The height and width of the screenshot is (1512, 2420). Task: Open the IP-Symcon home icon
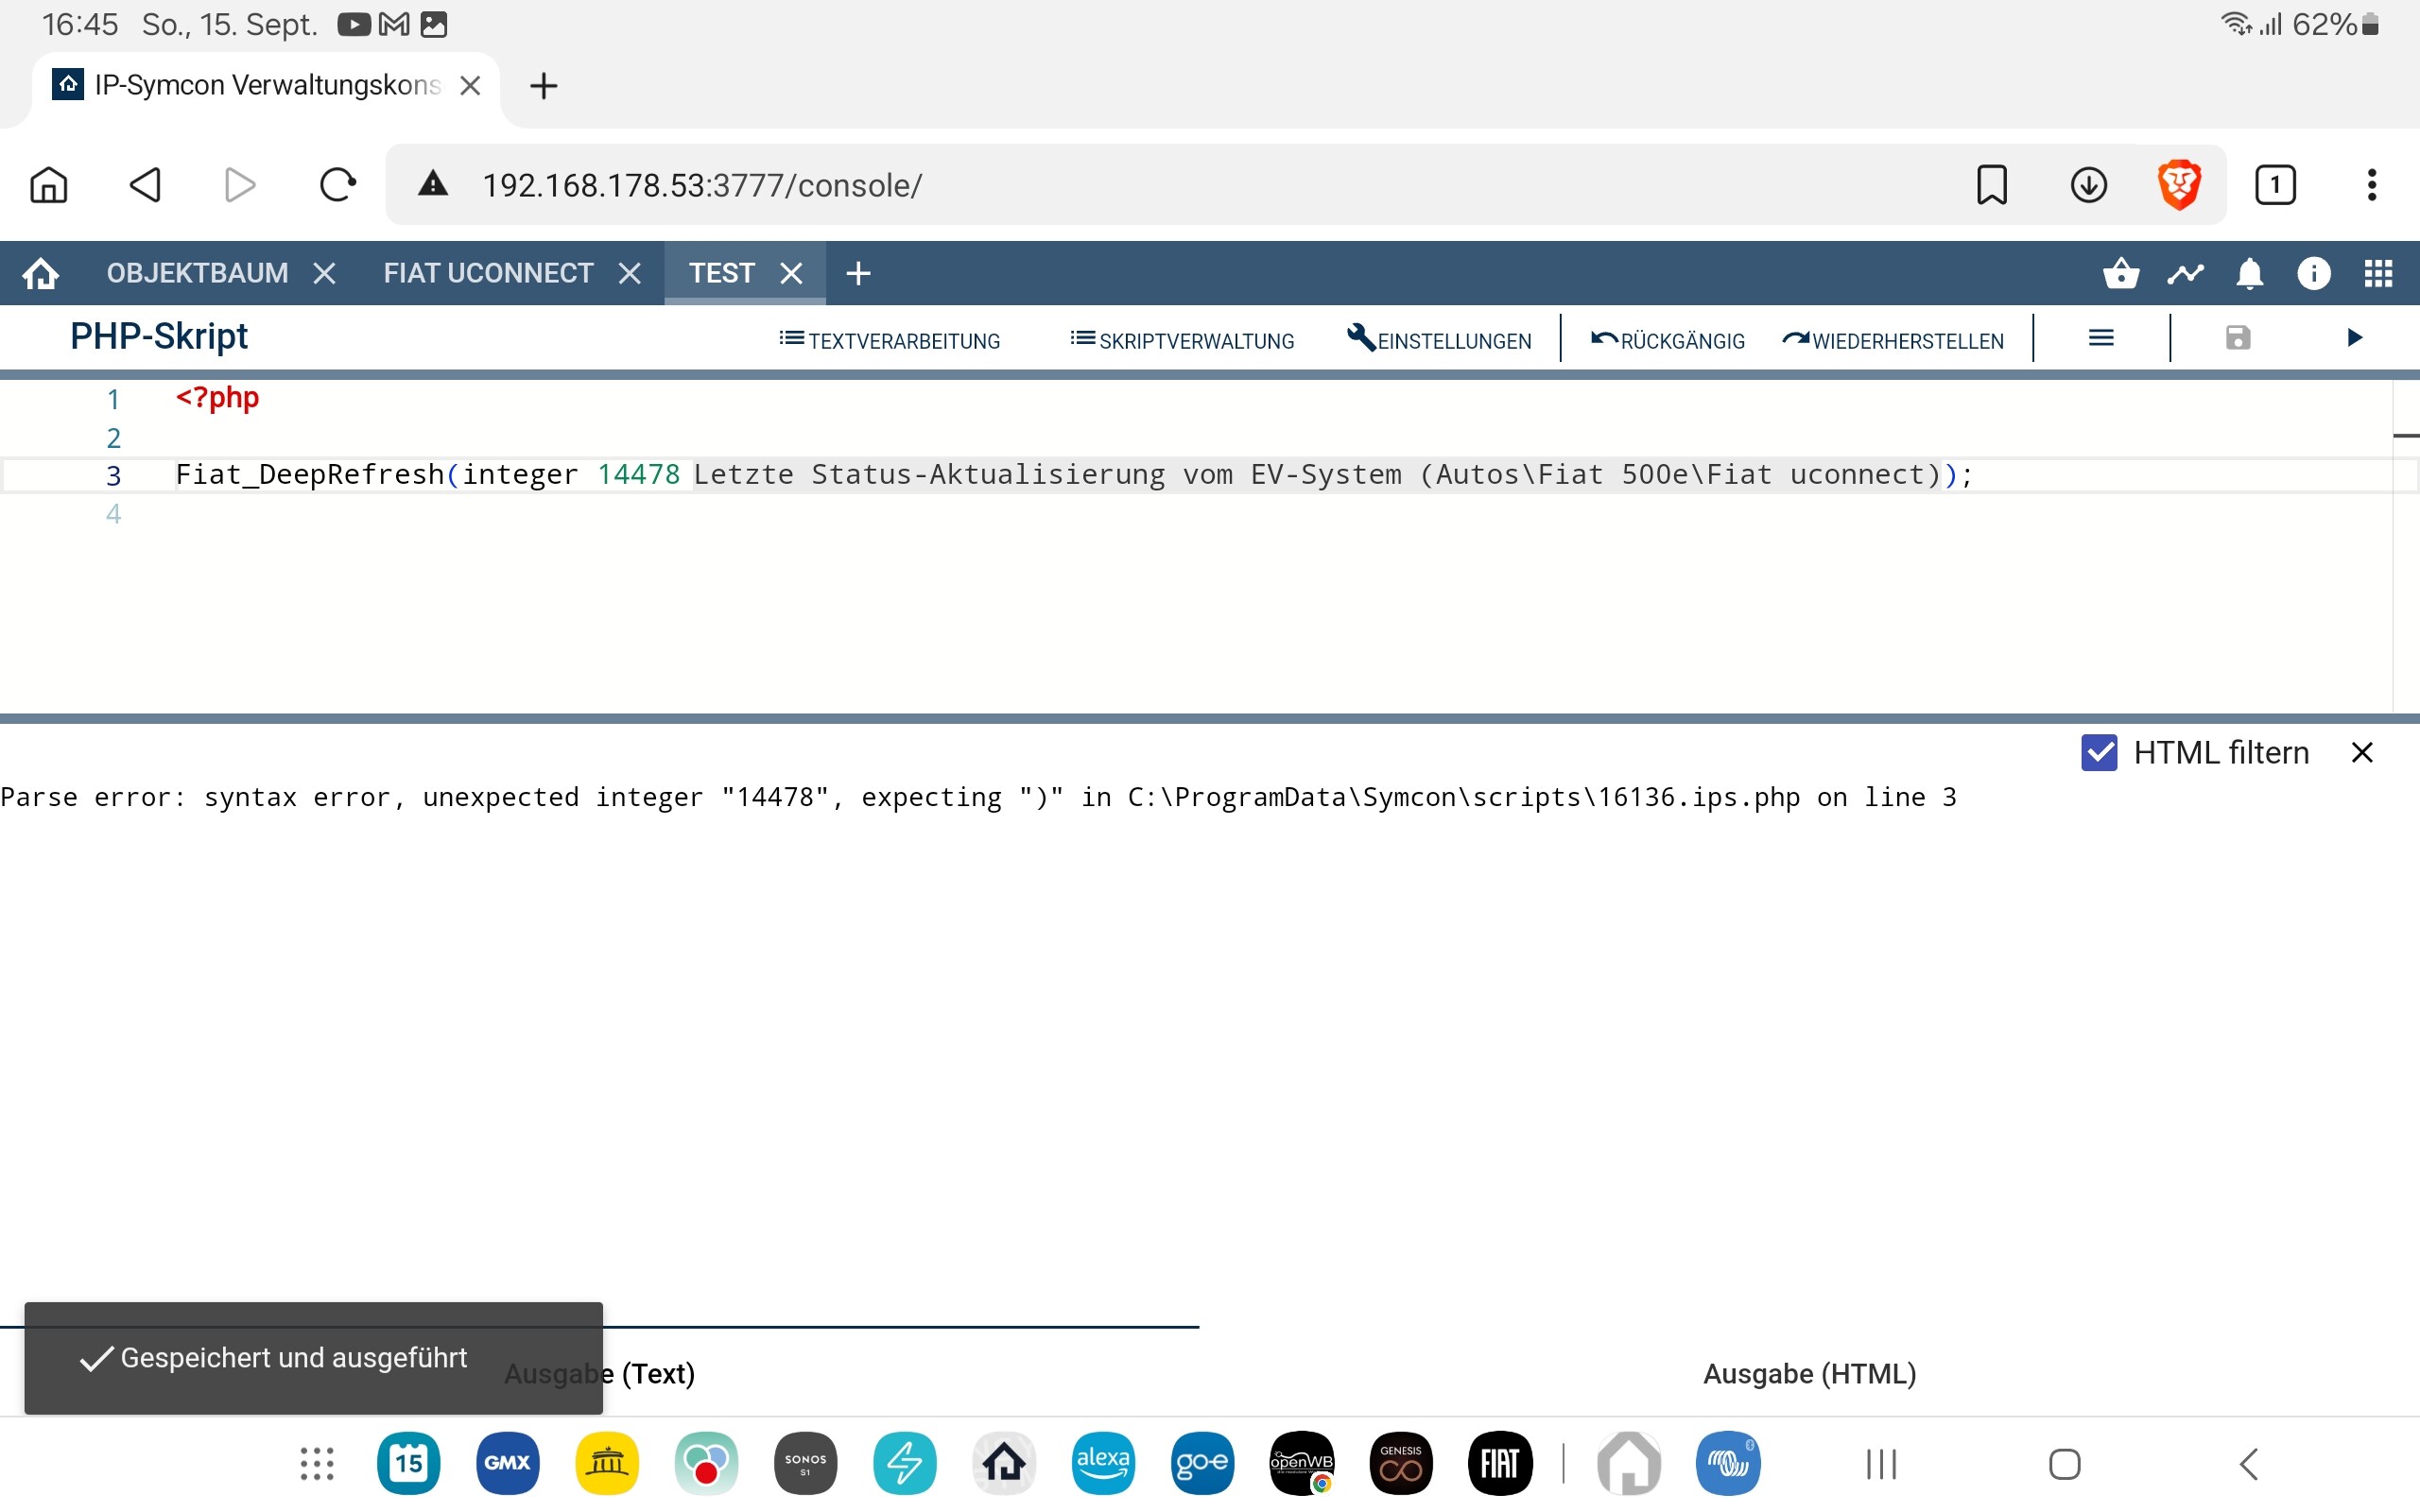pyautogui.click(x=41, y=273)
